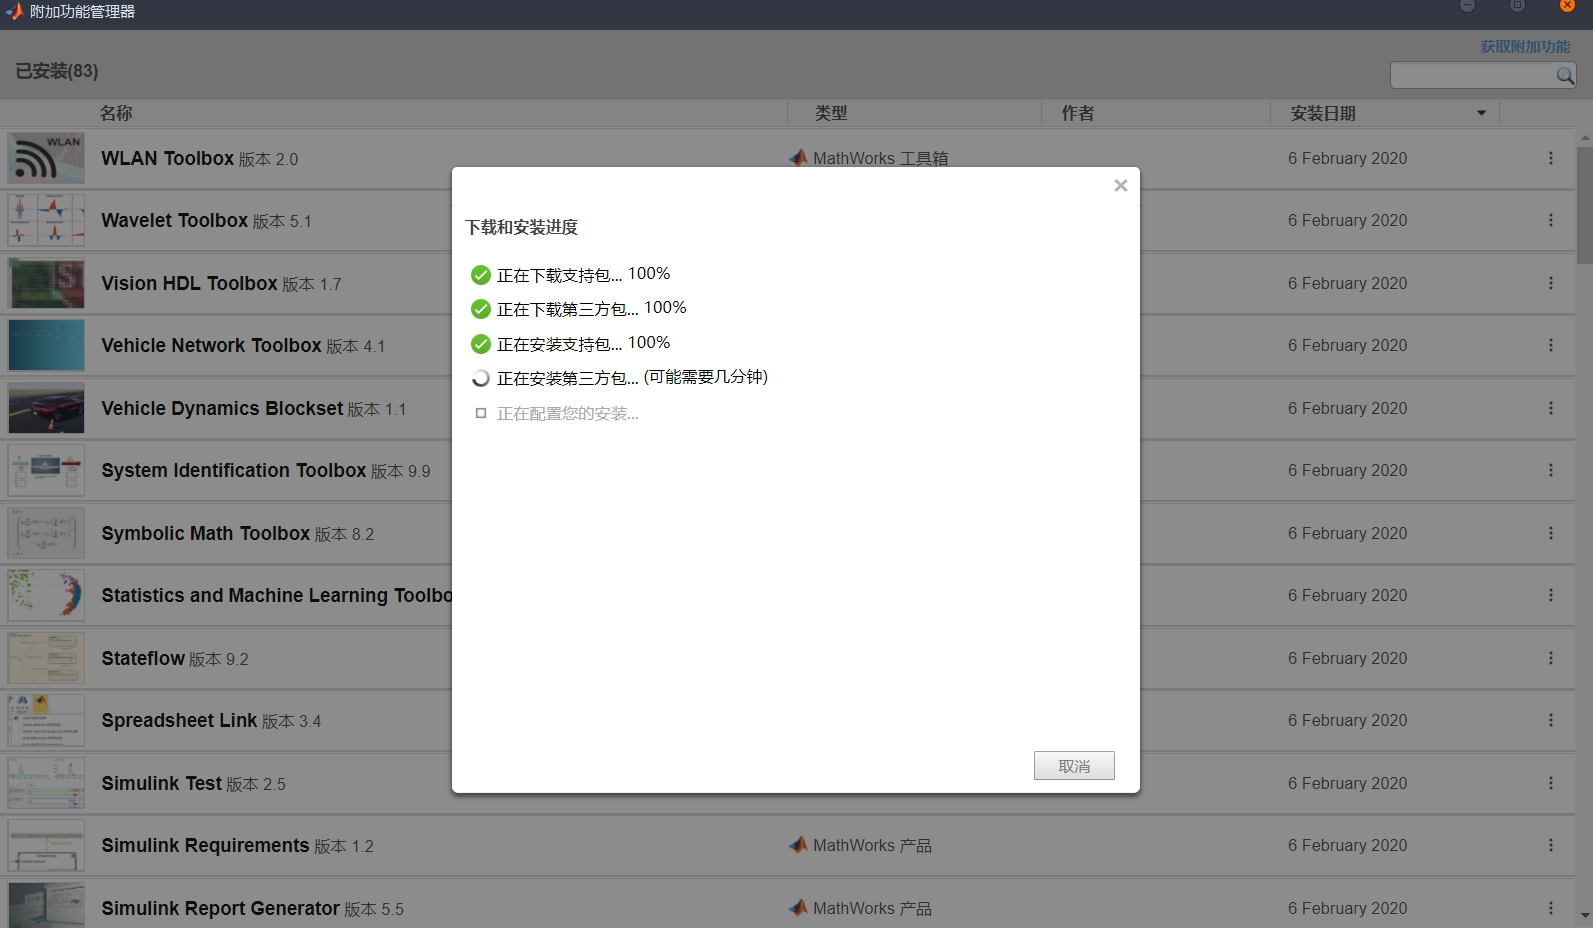Open options menu for Simulink Requirements row
This screenshot has width=1593, height=928.
1551,845
